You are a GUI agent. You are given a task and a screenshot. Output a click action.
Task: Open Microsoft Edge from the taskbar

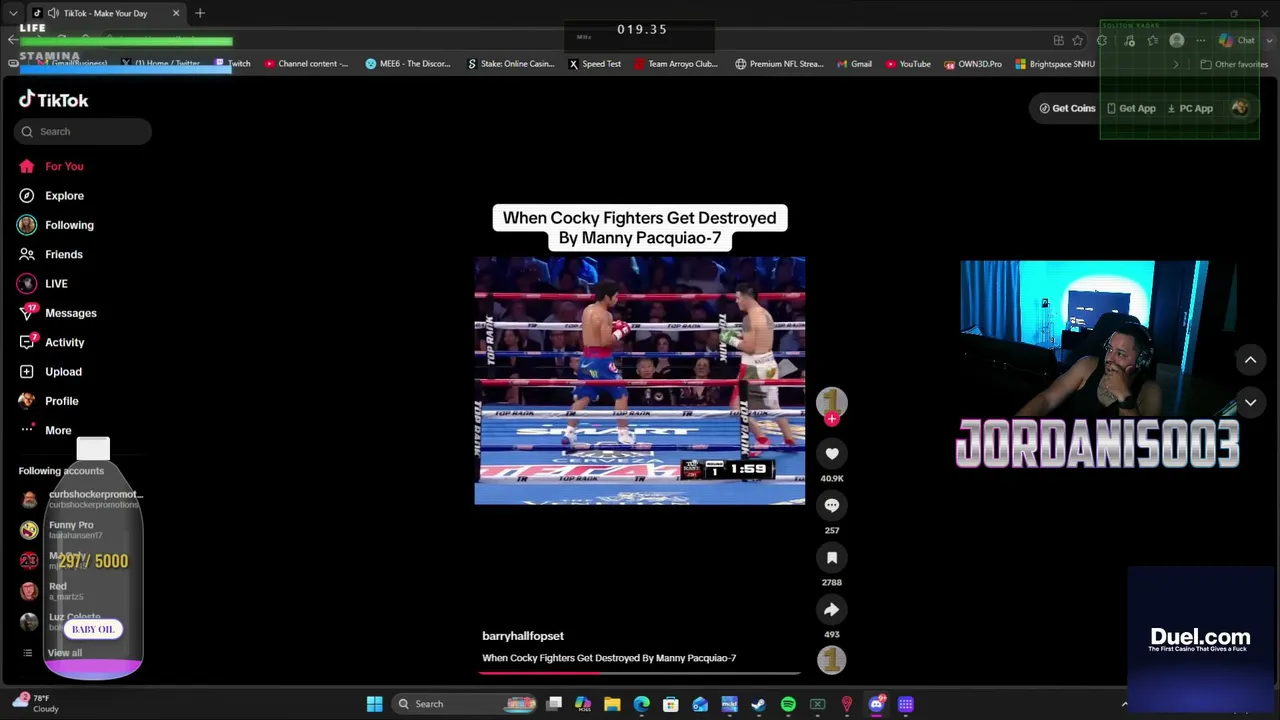641,704
